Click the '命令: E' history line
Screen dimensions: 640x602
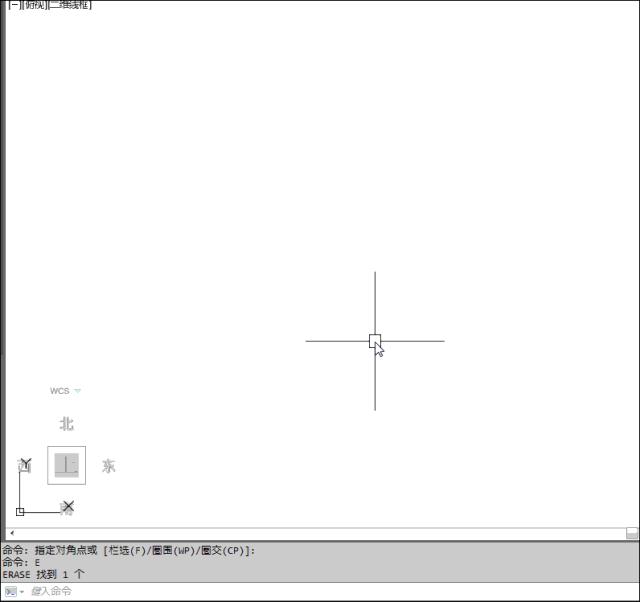[21, 563]
